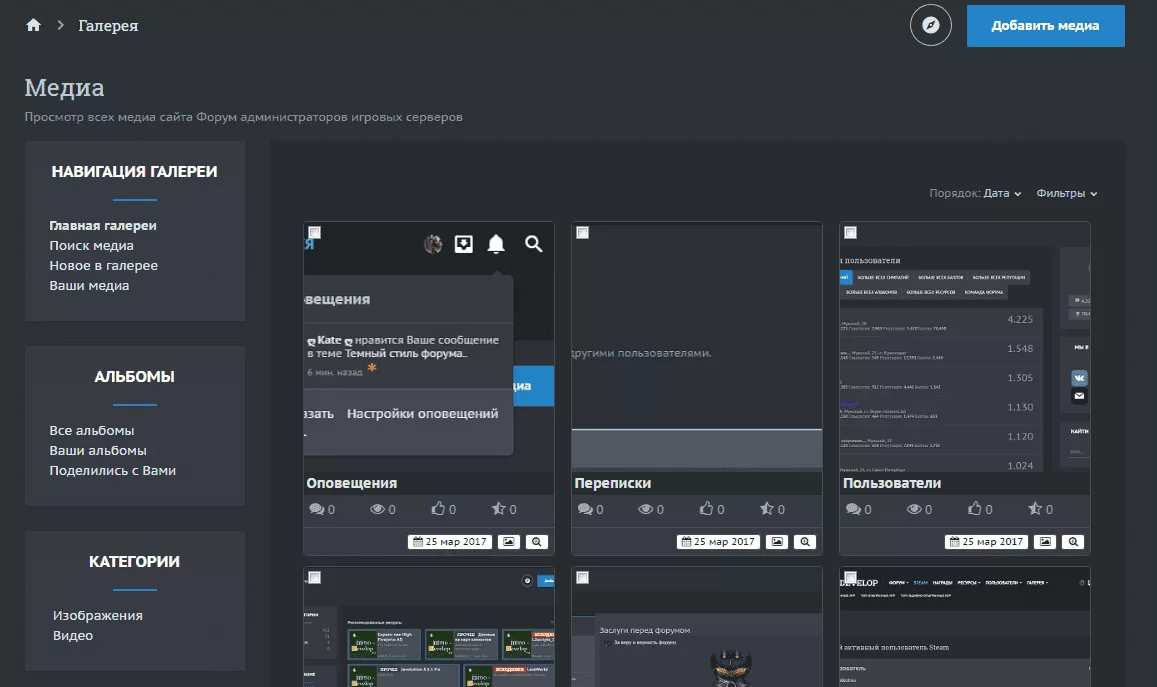Zoom magnifier on Пользователи card footer
The height and width of the screenshot is (687, 1157).
tap(1074, 542)
